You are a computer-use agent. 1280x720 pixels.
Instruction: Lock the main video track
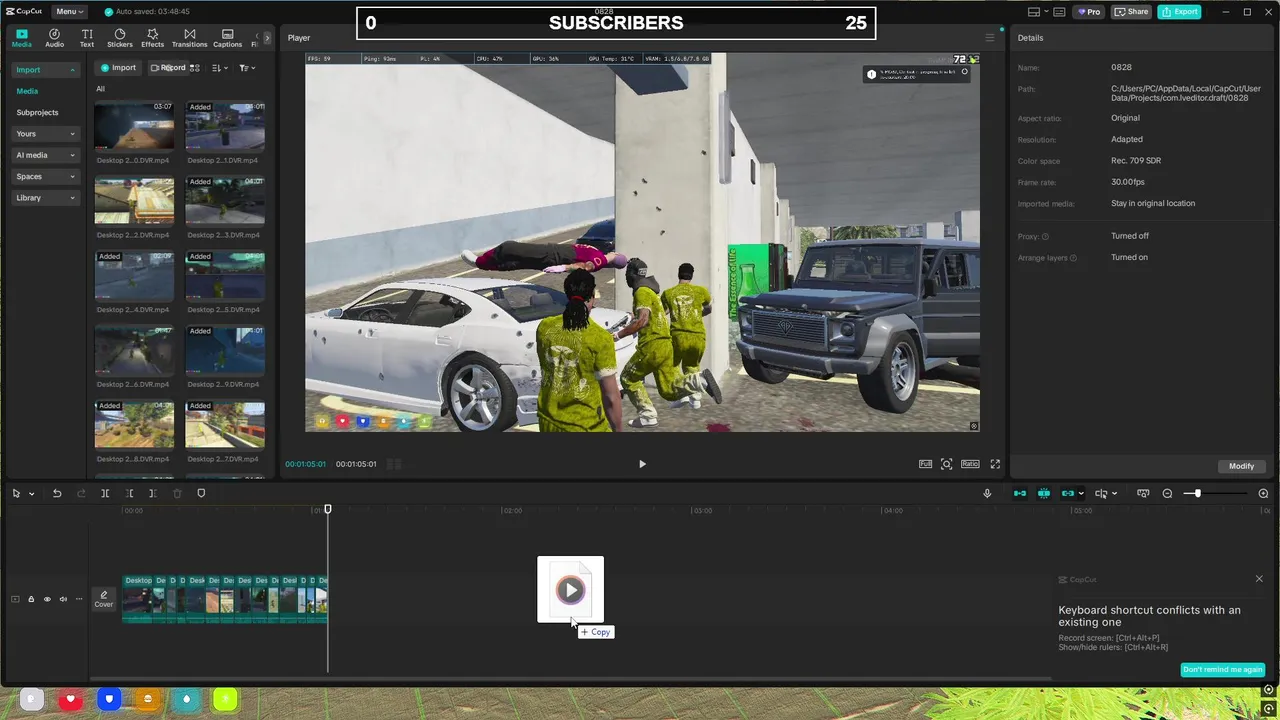click(31, 599)
